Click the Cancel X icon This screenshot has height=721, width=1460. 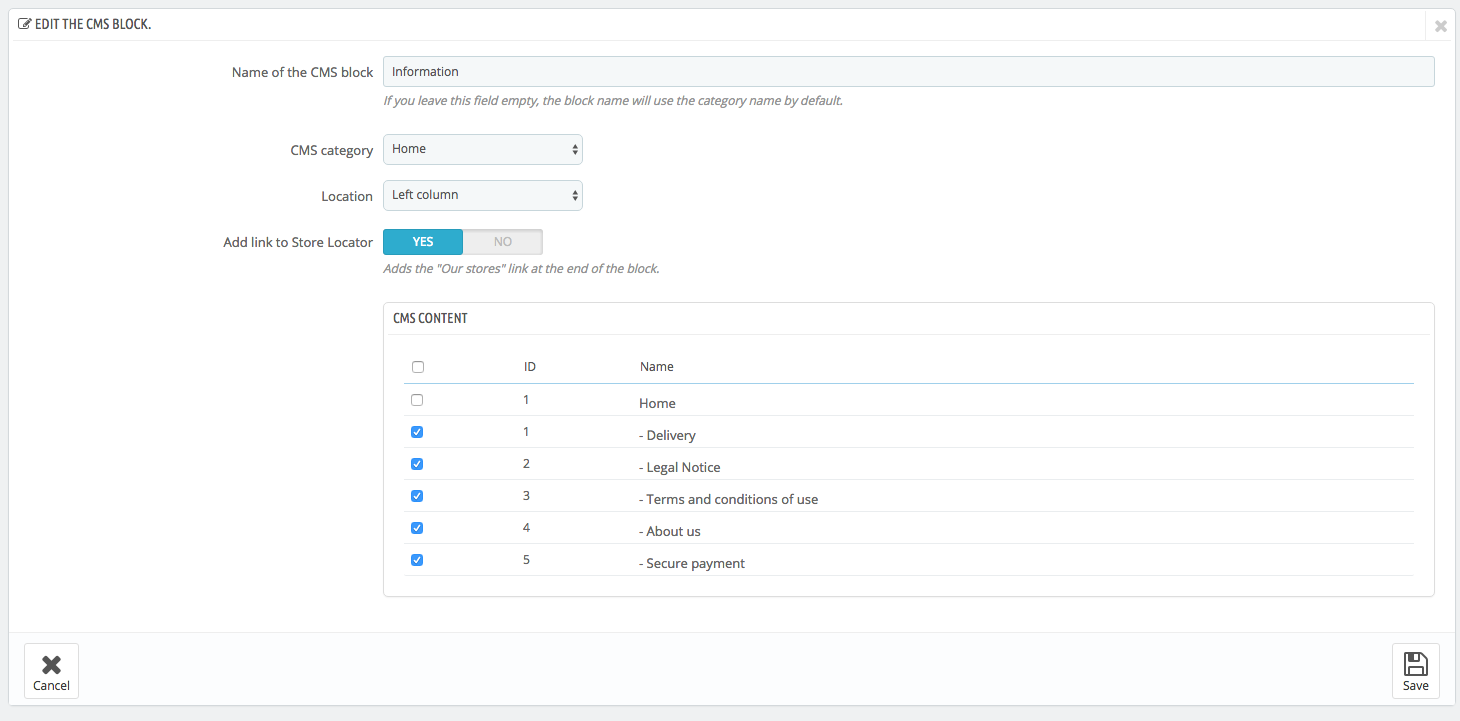click(x=51, y=664)
